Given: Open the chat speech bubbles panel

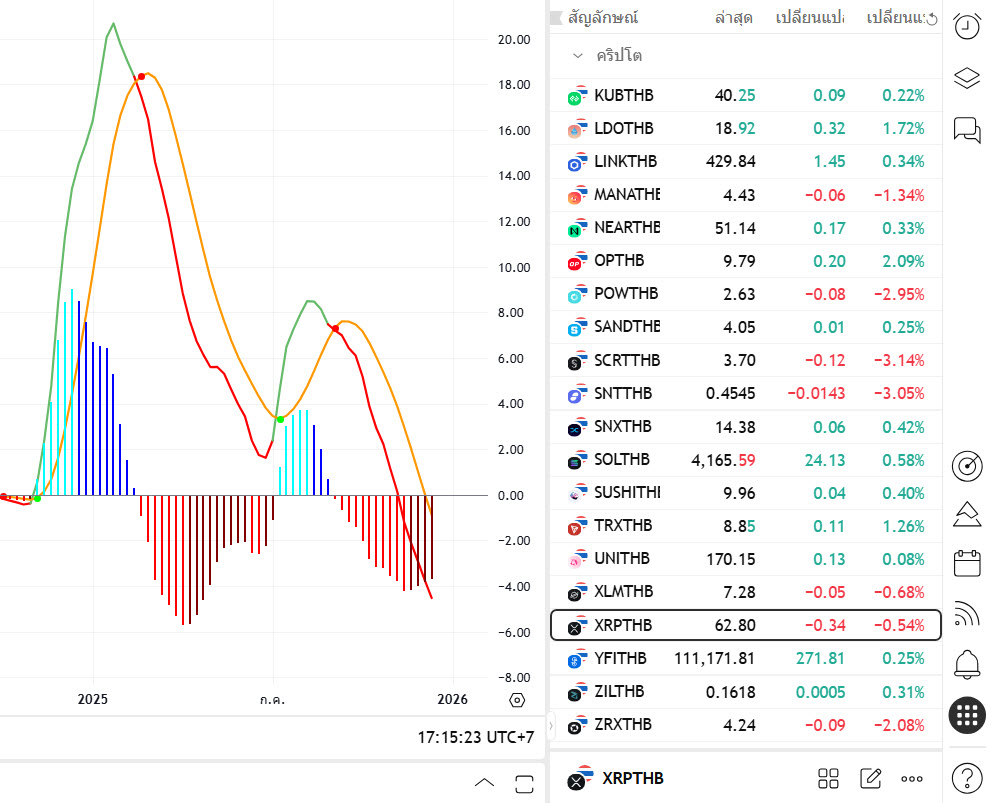Looking at the screenshot, I should pyautogui.click(x=966, y=130).
